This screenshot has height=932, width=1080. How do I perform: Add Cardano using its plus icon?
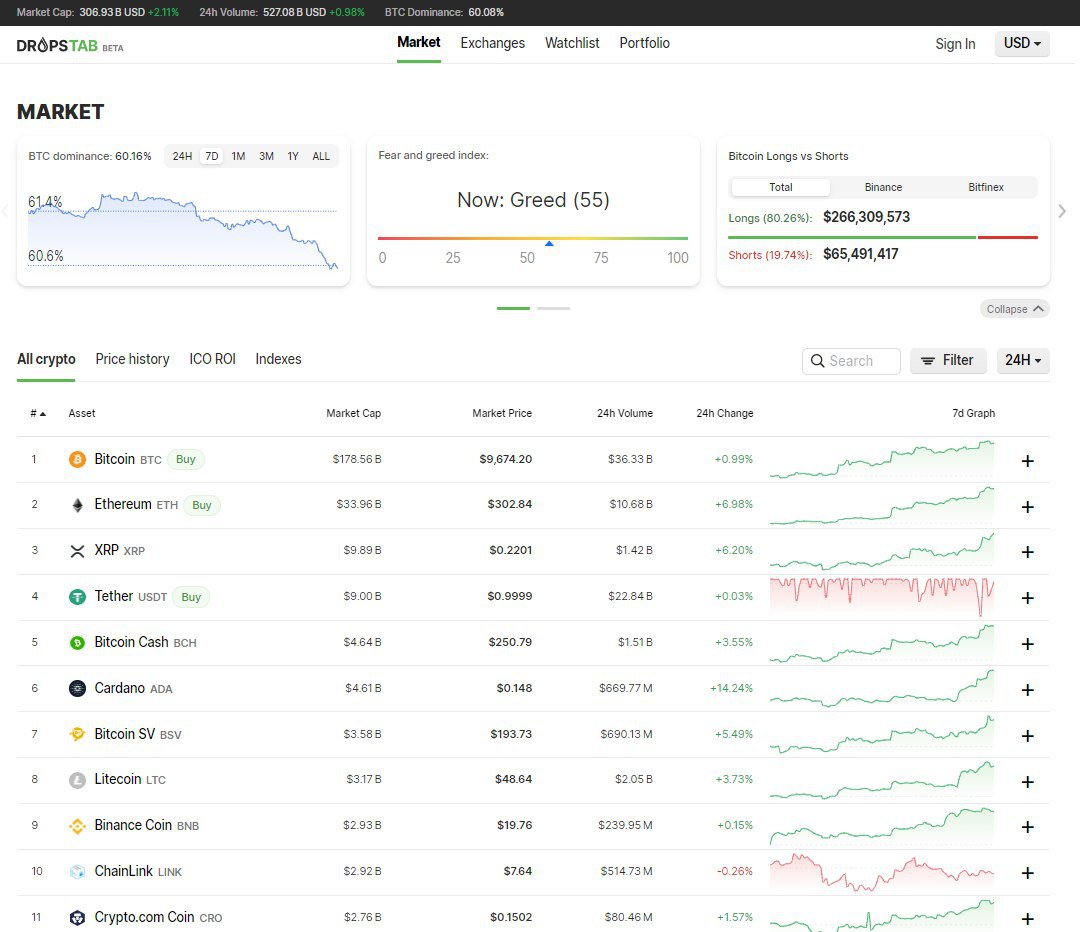(x=1028, y=690)
